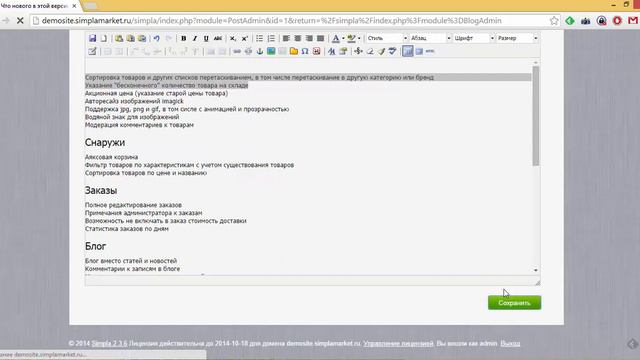
Task: Open the Simpla 2.3.6 footer link
Action: 109,344
